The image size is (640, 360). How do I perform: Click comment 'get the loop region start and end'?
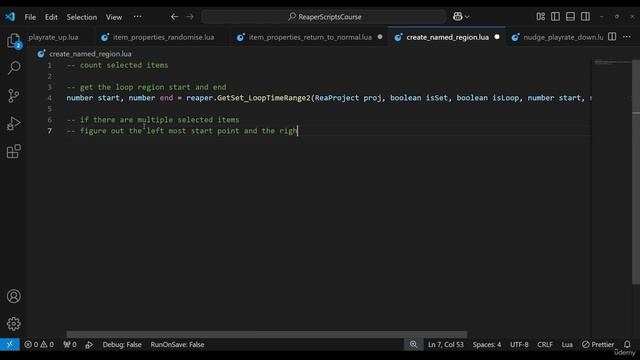(x=153, y=87)
